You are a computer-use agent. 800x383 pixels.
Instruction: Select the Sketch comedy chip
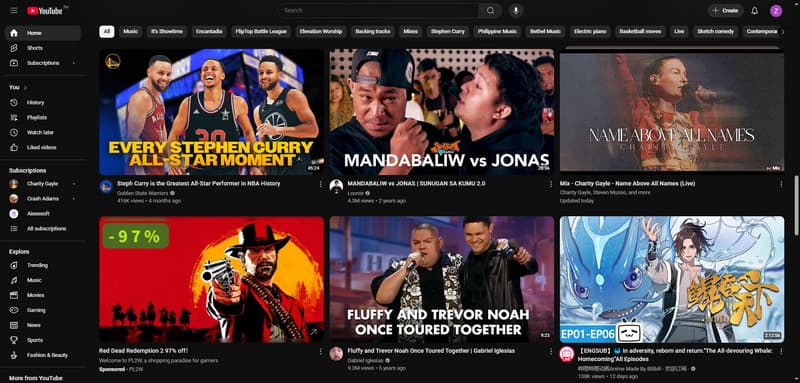pos(715,32)
